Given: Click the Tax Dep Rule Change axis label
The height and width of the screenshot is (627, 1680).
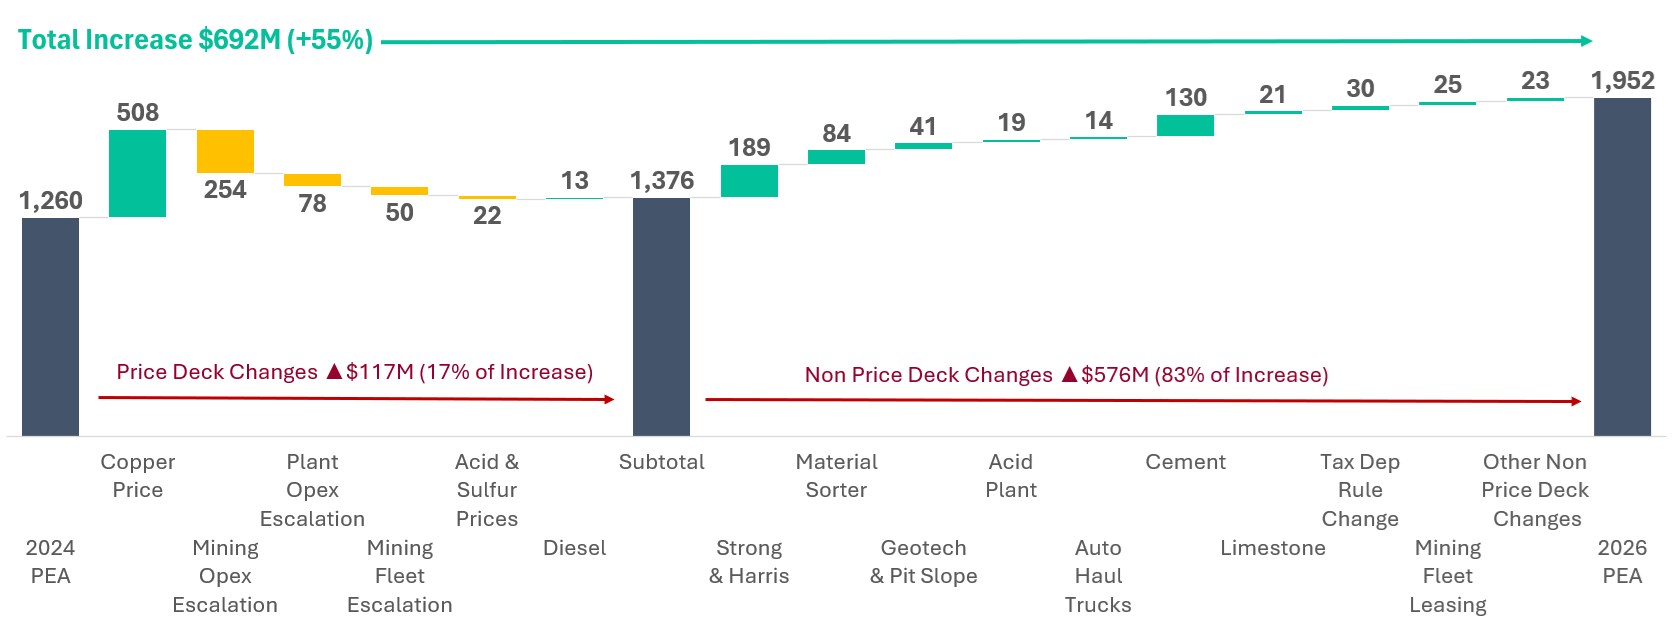Looking at the screenshot, I should tap(1360, 490).
